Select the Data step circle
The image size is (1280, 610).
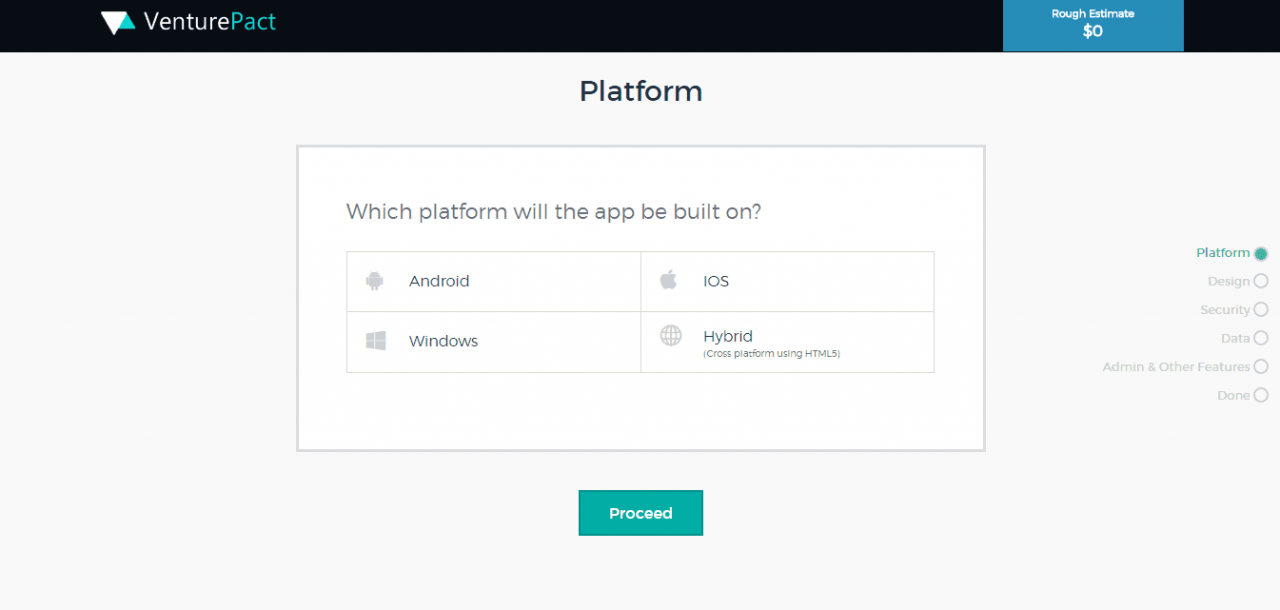click(x=1261, y=339)
